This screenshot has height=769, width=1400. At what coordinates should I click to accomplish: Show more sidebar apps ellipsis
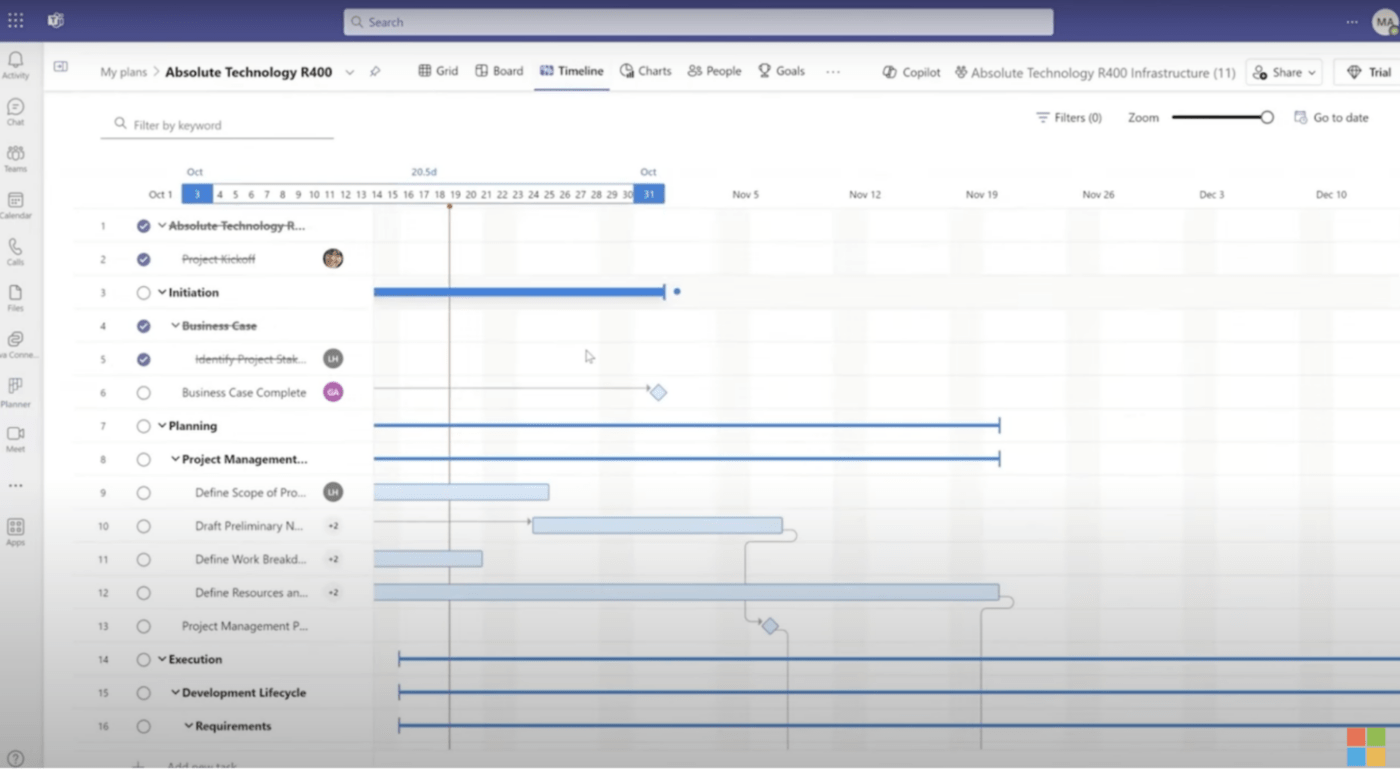click(15, 486)
